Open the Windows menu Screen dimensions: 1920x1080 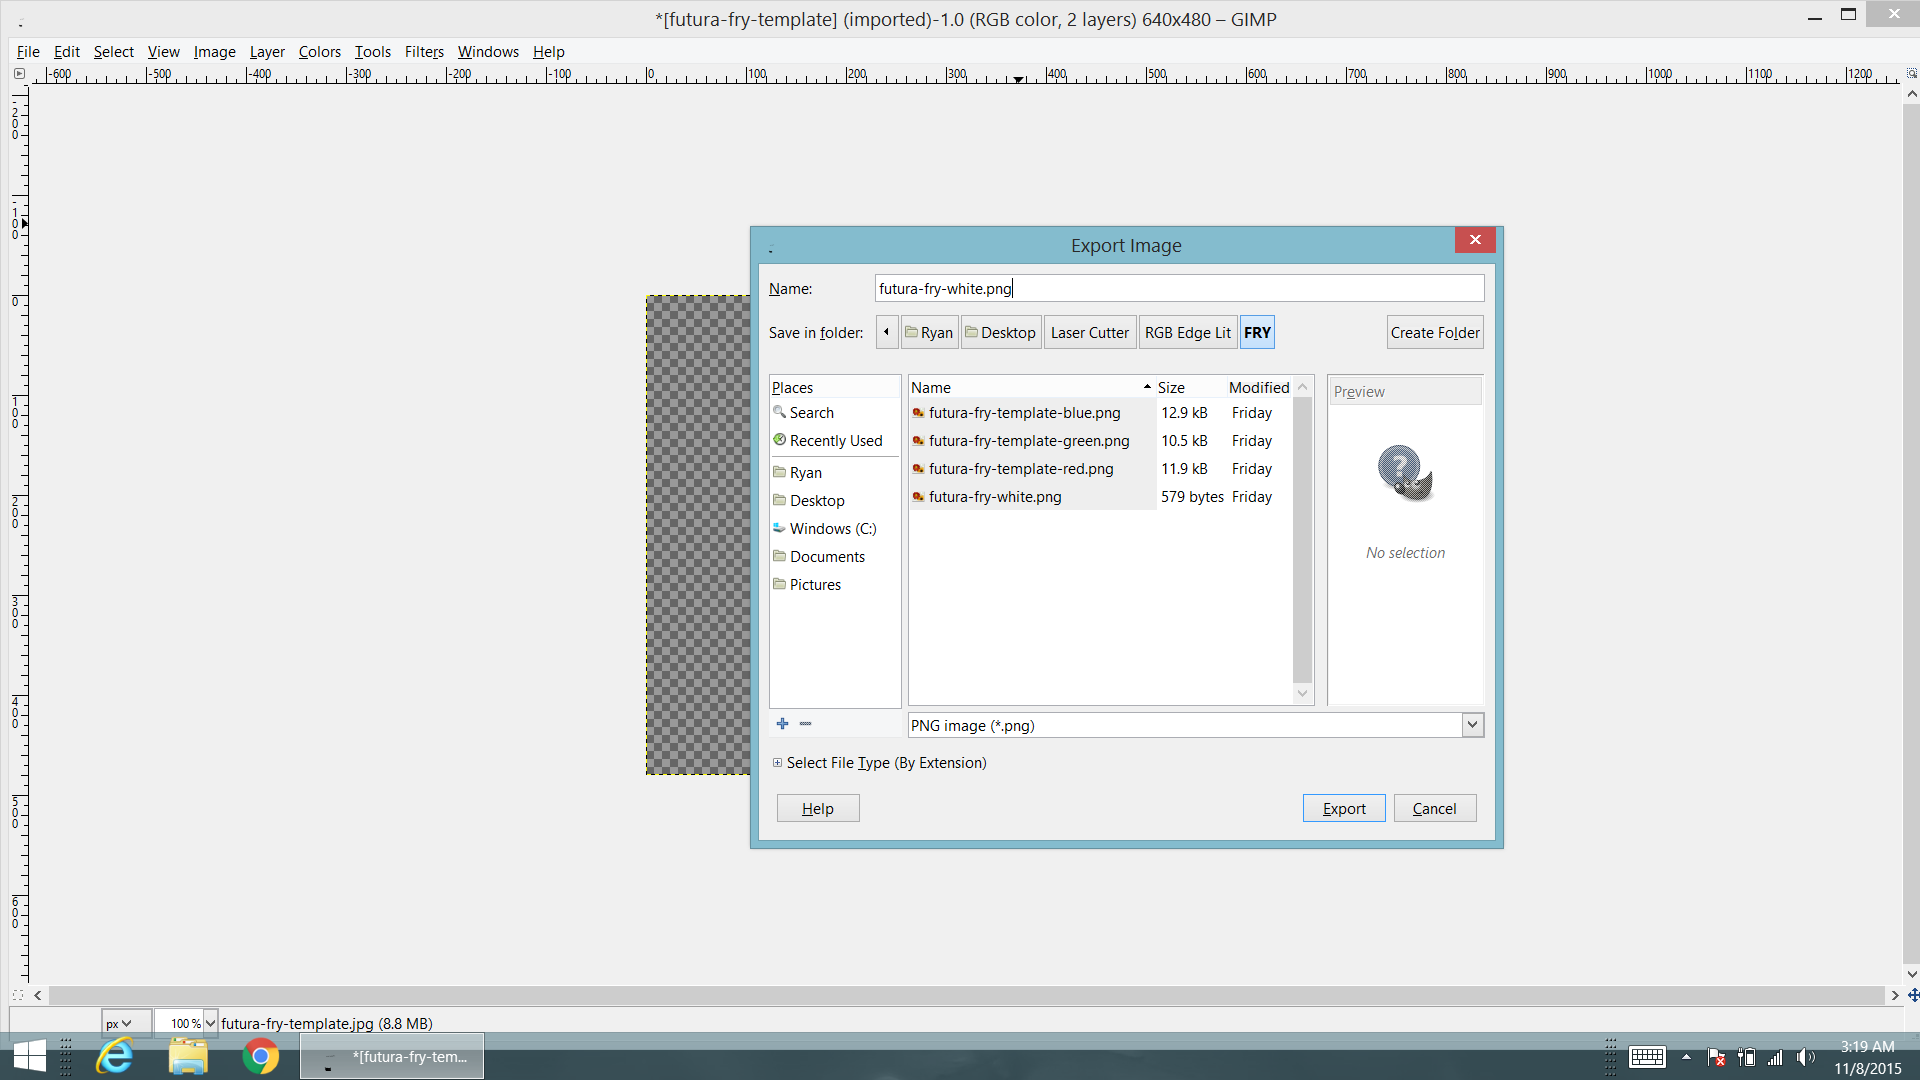tap(488, 51)
